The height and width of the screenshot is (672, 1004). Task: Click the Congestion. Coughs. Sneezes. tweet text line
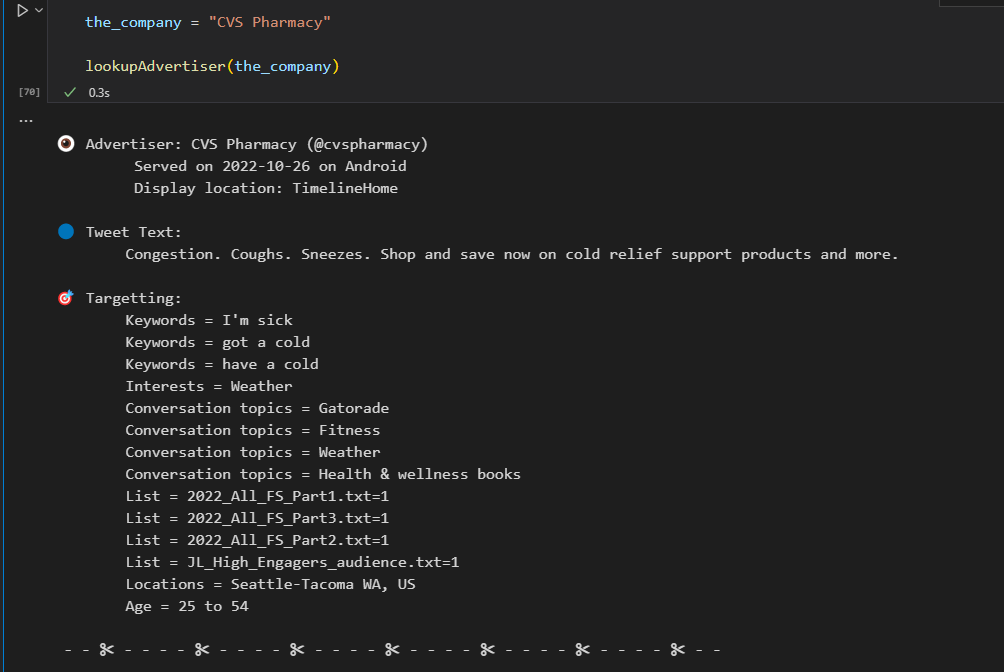click(x=512, y=254)
